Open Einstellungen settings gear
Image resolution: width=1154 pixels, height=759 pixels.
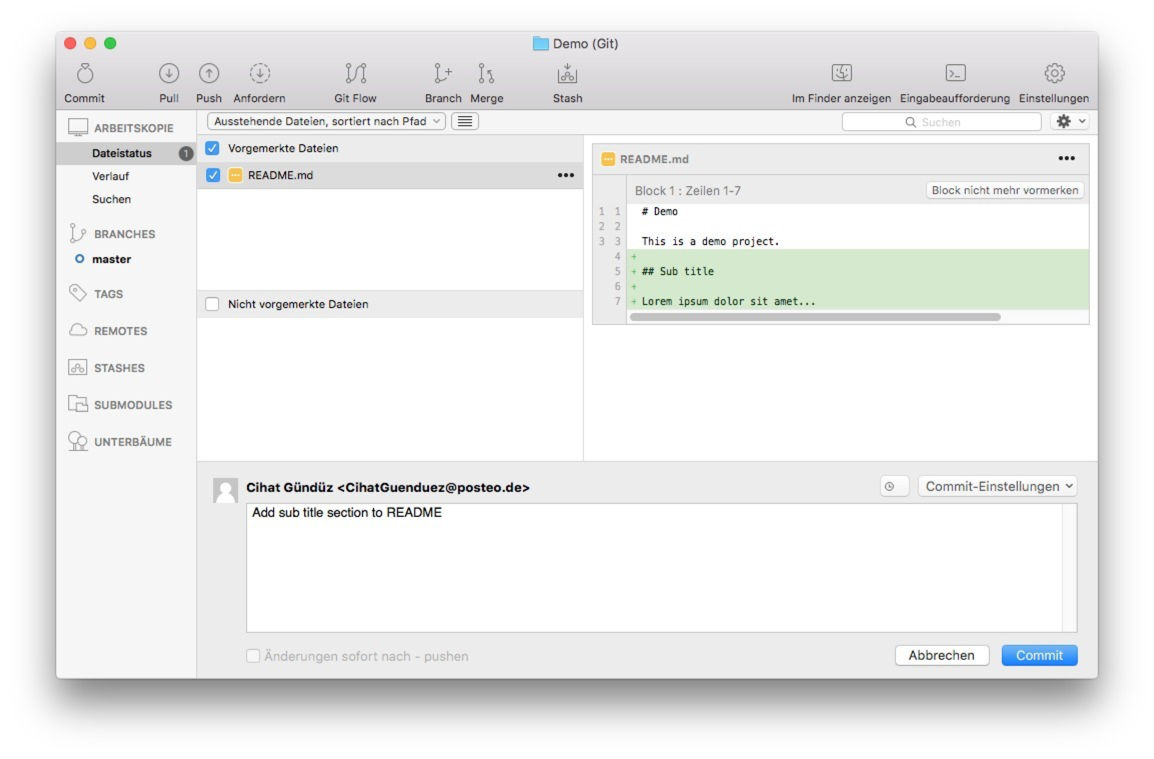pyautogui.click(x=1054, y=73)
